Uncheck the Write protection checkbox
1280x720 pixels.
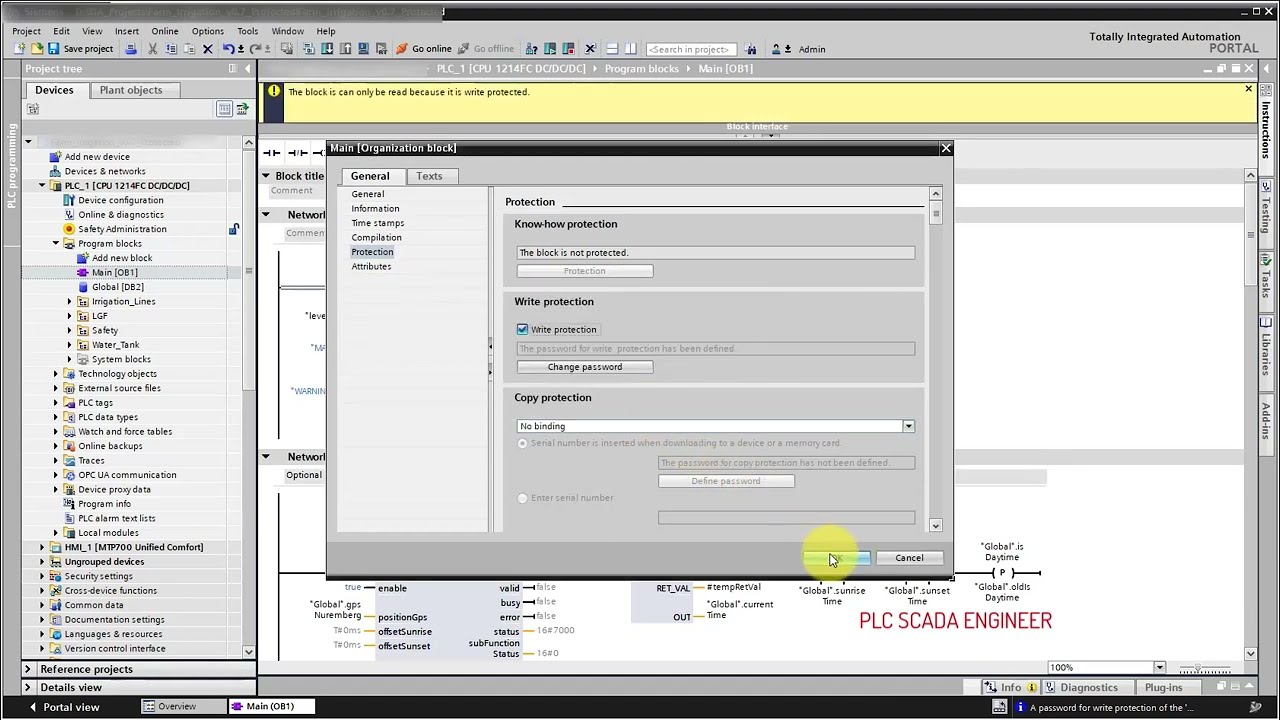[522, 329]
